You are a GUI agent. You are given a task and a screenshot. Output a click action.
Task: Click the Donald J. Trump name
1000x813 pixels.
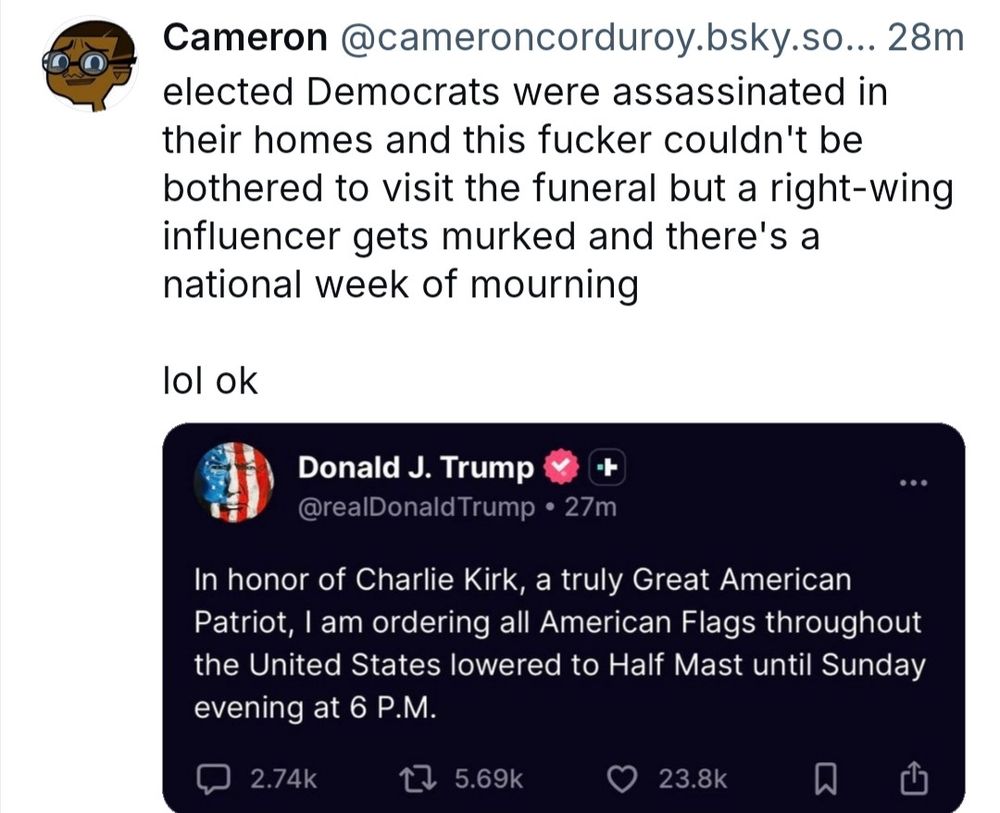point(417,467)
